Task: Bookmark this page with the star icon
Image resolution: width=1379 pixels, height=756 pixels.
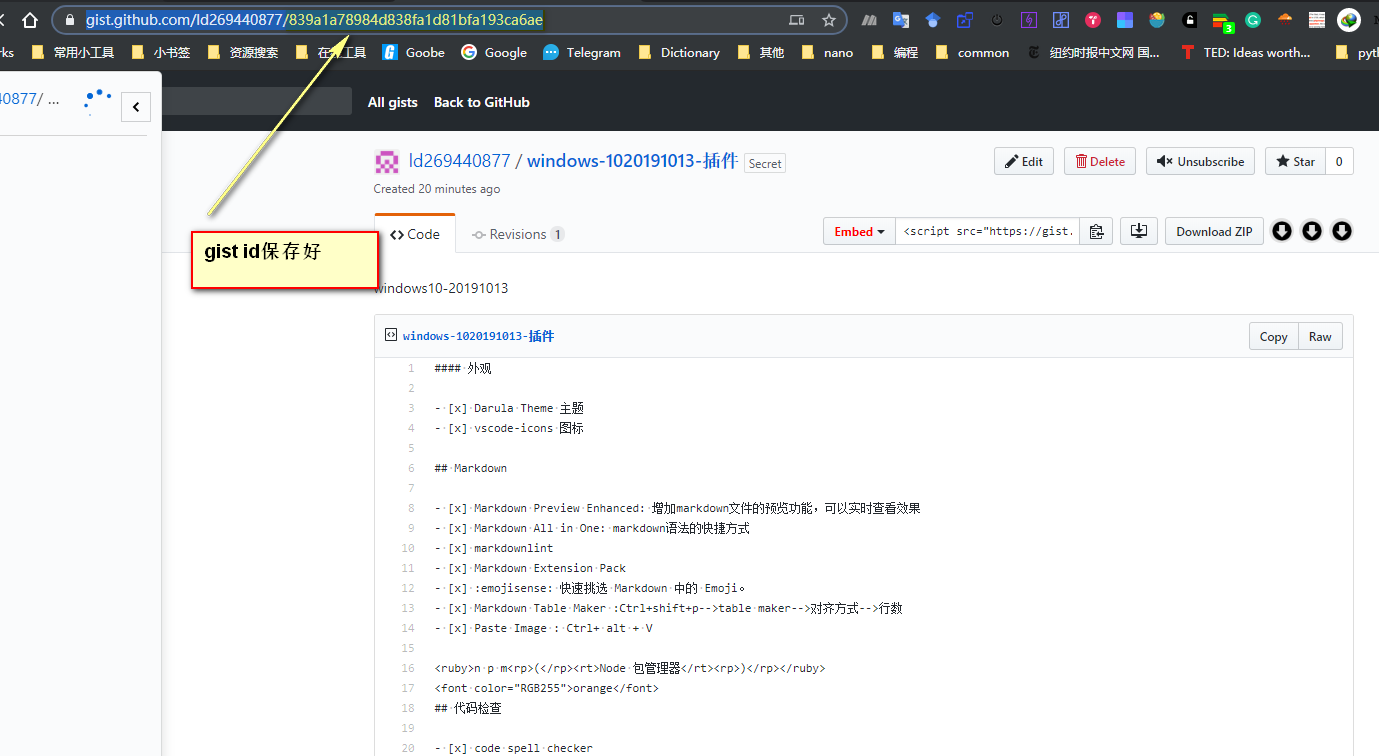Action: click(x=829, y=20)
